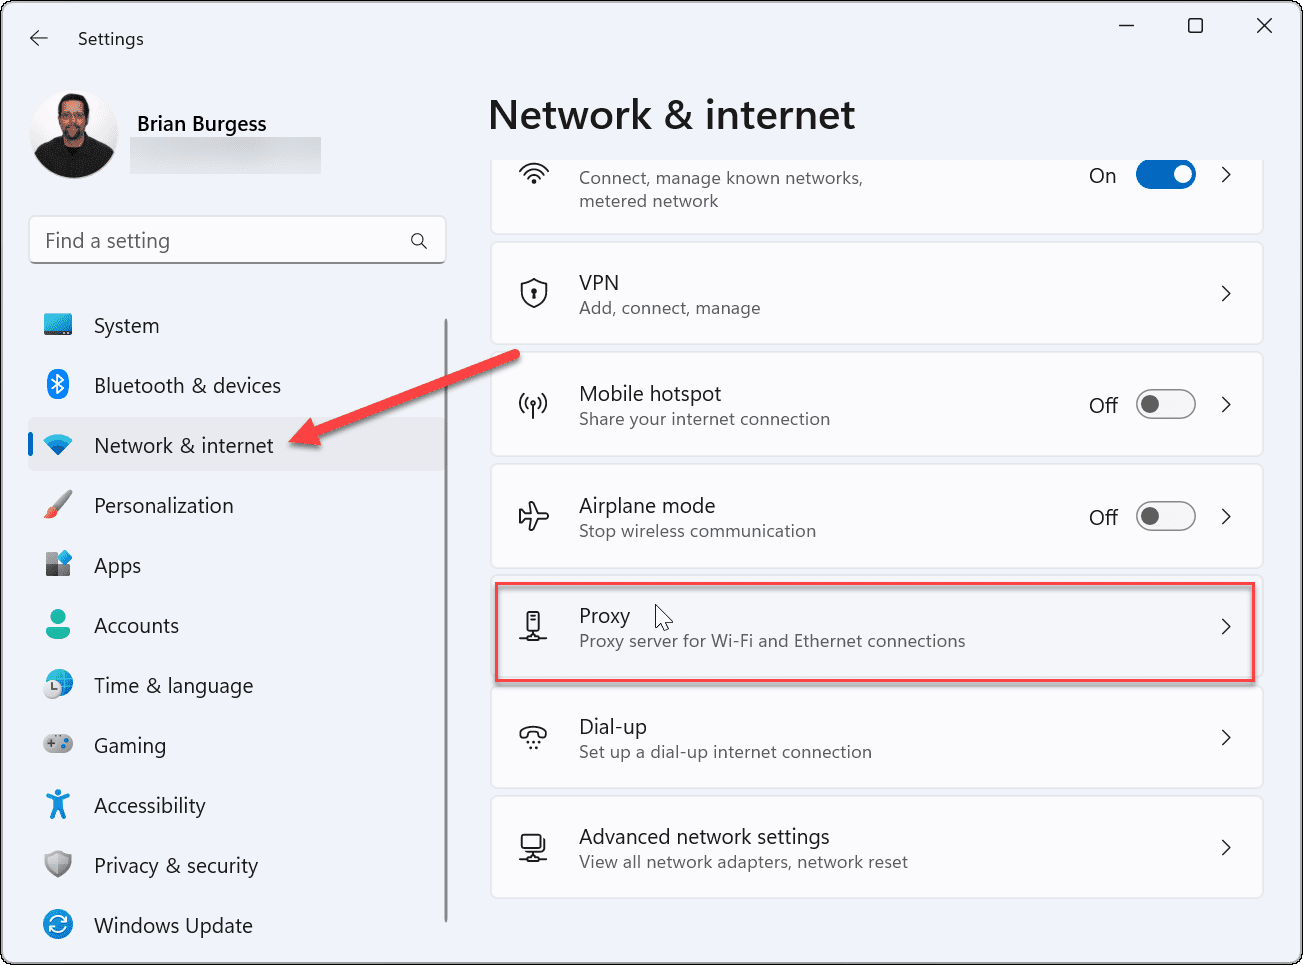This screenshot has height=965, width=1303.
Task: Minimize the Settings window
Action: click(x=1126, y=26)
